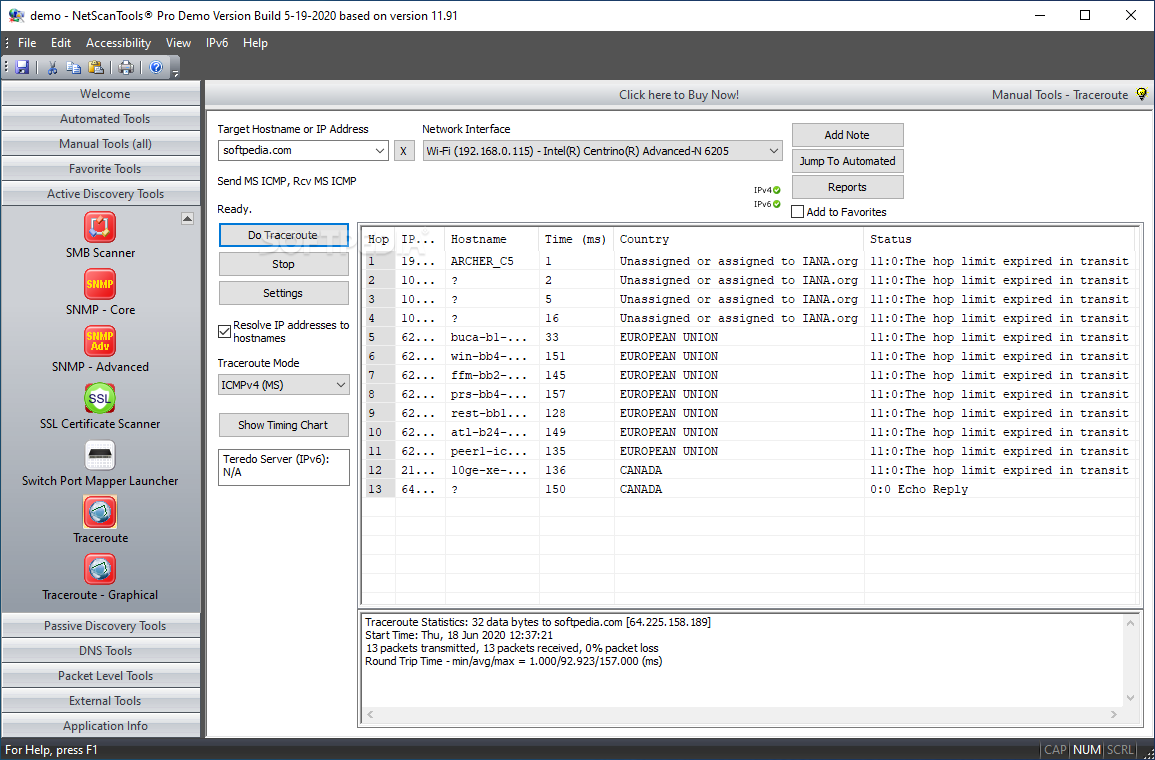Open traceroute Settings
This screenshot has width=1155, height=760.
pyautogui.click(x=284, y=293)
